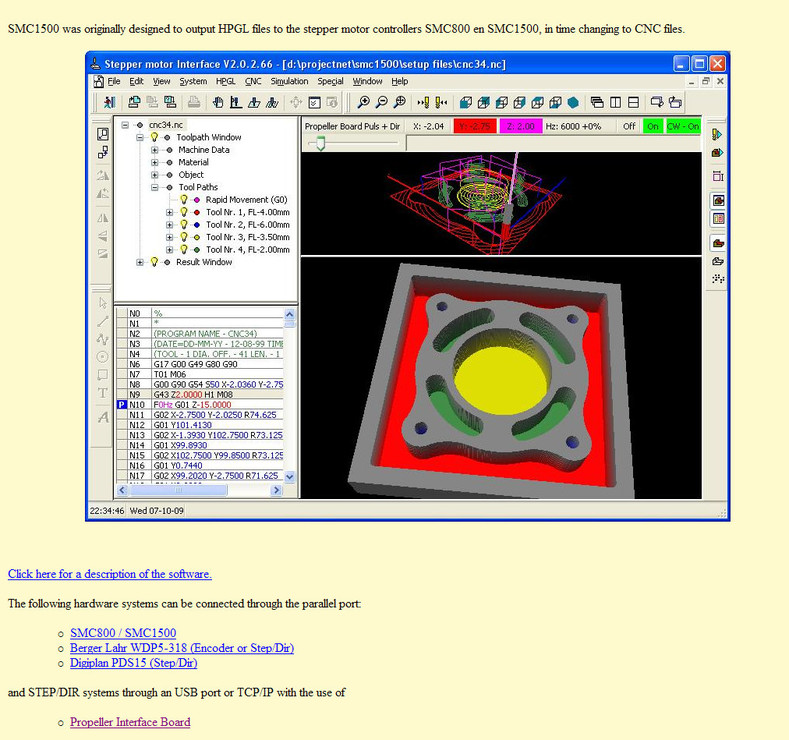This screenshot has width=789, height=740.
Task: Click the green On status toggle
Action: point(653,126)
